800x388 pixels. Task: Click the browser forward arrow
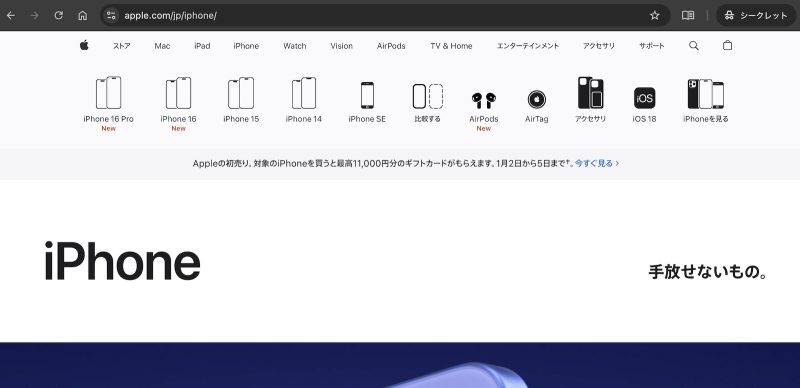point(35,15)
